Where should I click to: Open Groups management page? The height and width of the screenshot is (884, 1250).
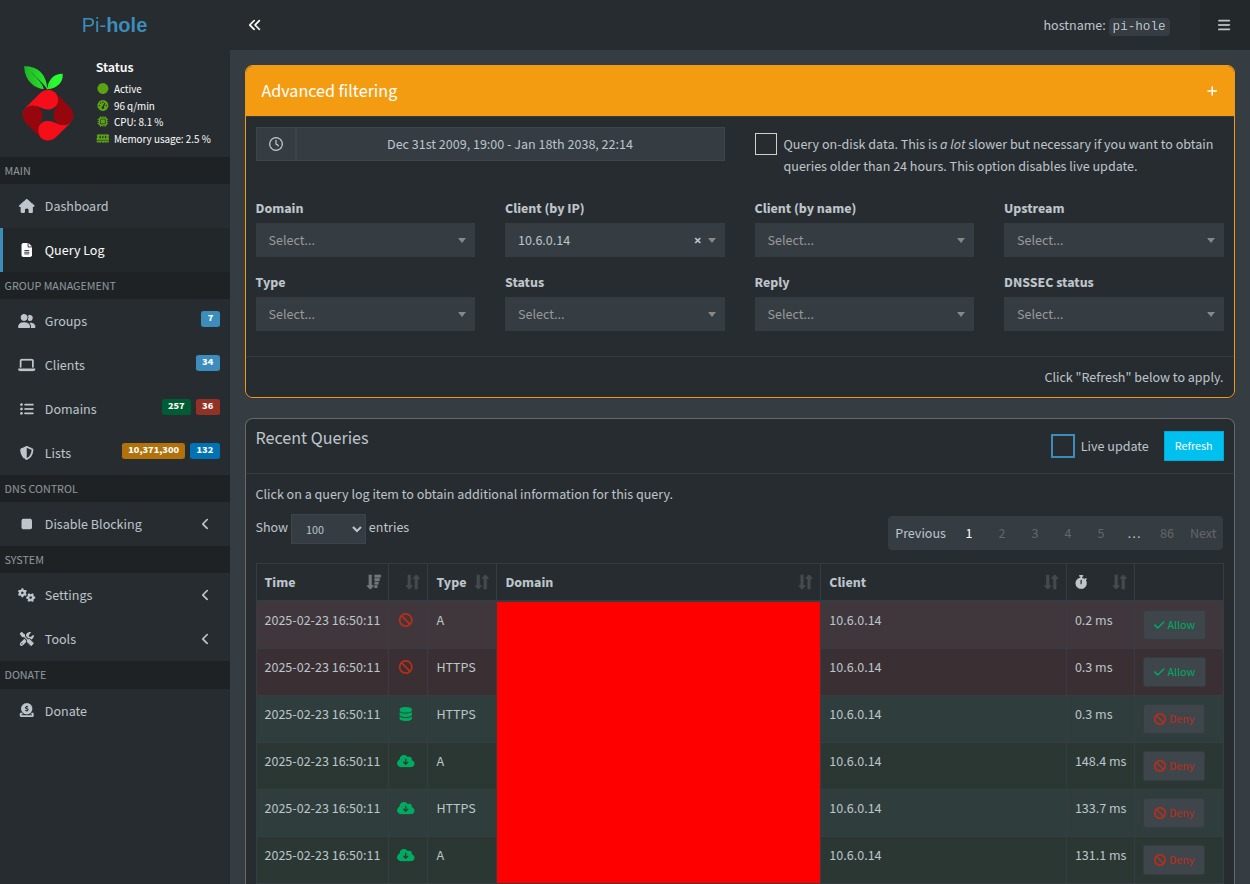[115, 321]
